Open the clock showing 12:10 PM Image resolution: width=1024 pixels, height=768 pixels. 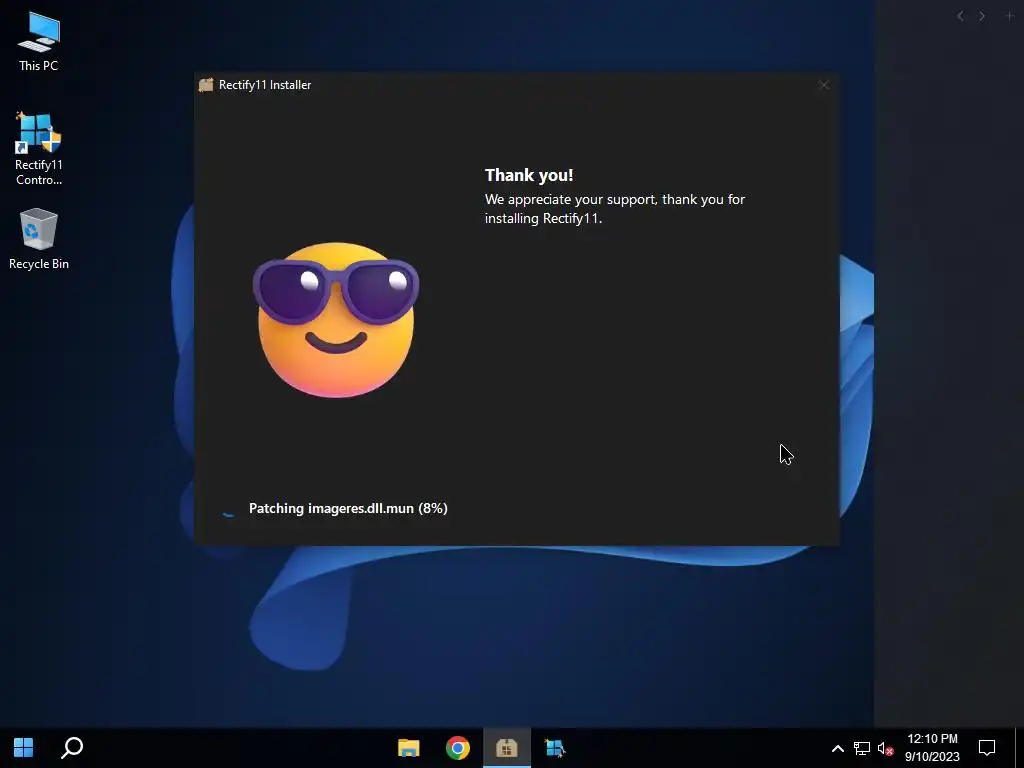coord(932,748)
